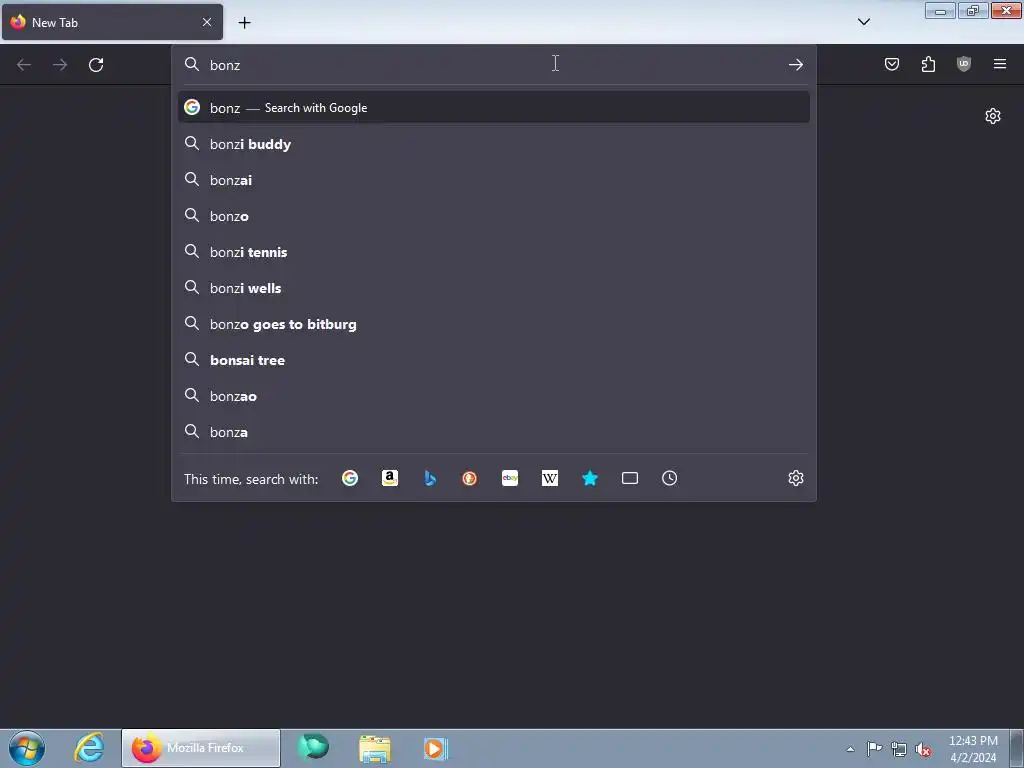1024x768 pixels.
Task: Pick the 'bonzi wells' suggestion
Action: tap(494, 287)
